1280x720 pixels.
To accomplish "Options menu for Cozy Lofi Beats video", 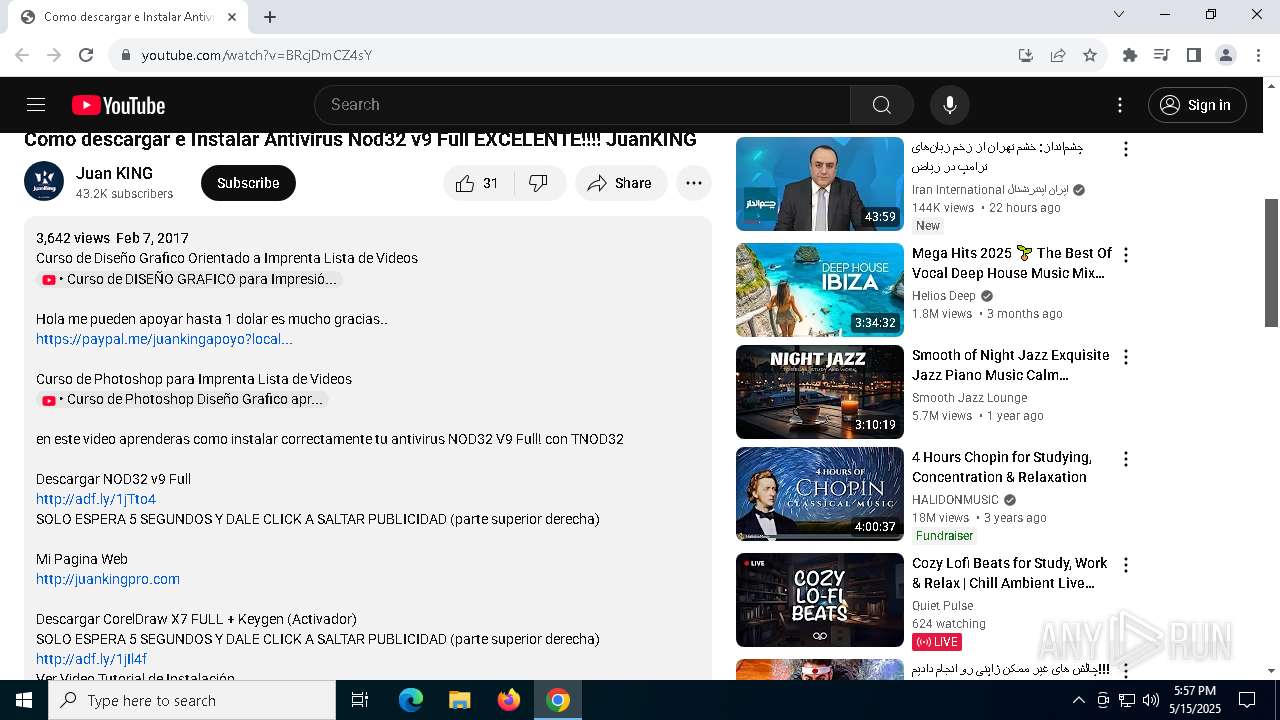I will tap(1126, 565).
